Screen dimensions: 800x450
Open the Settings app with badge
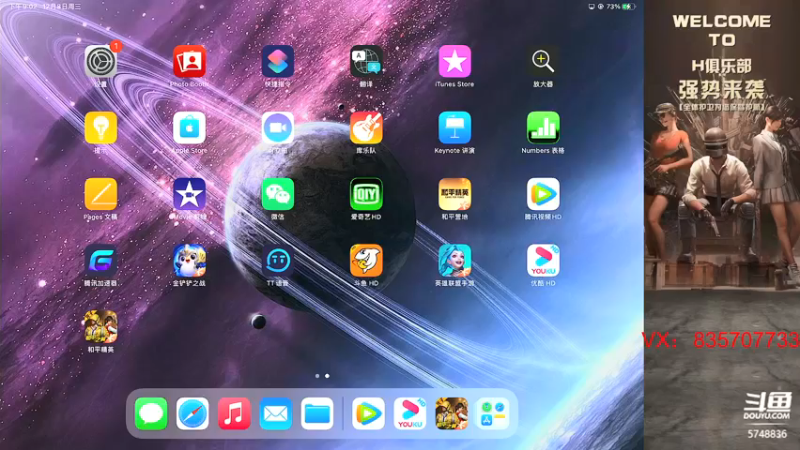101,61
